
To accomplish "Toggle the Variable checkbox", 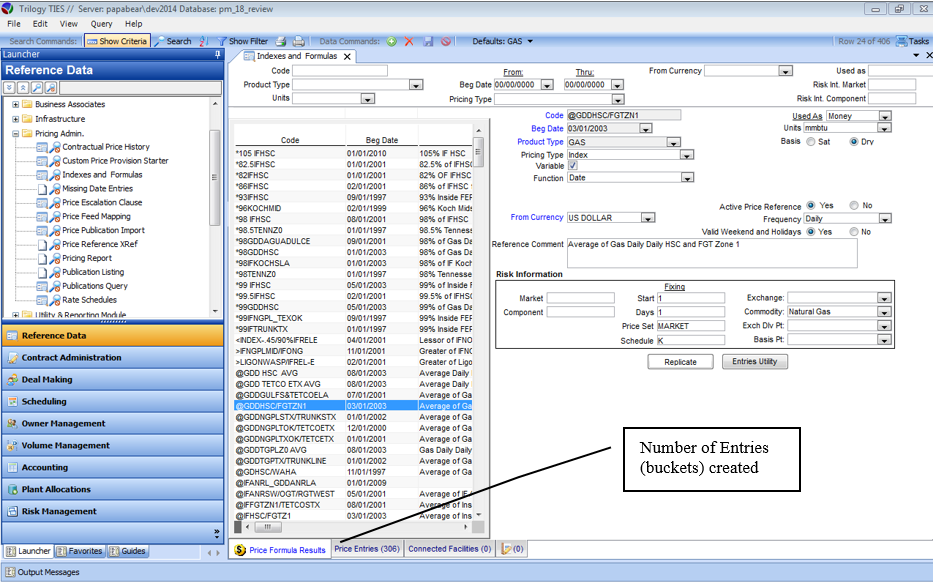I will pyautogui.click(x=573, y=166).
